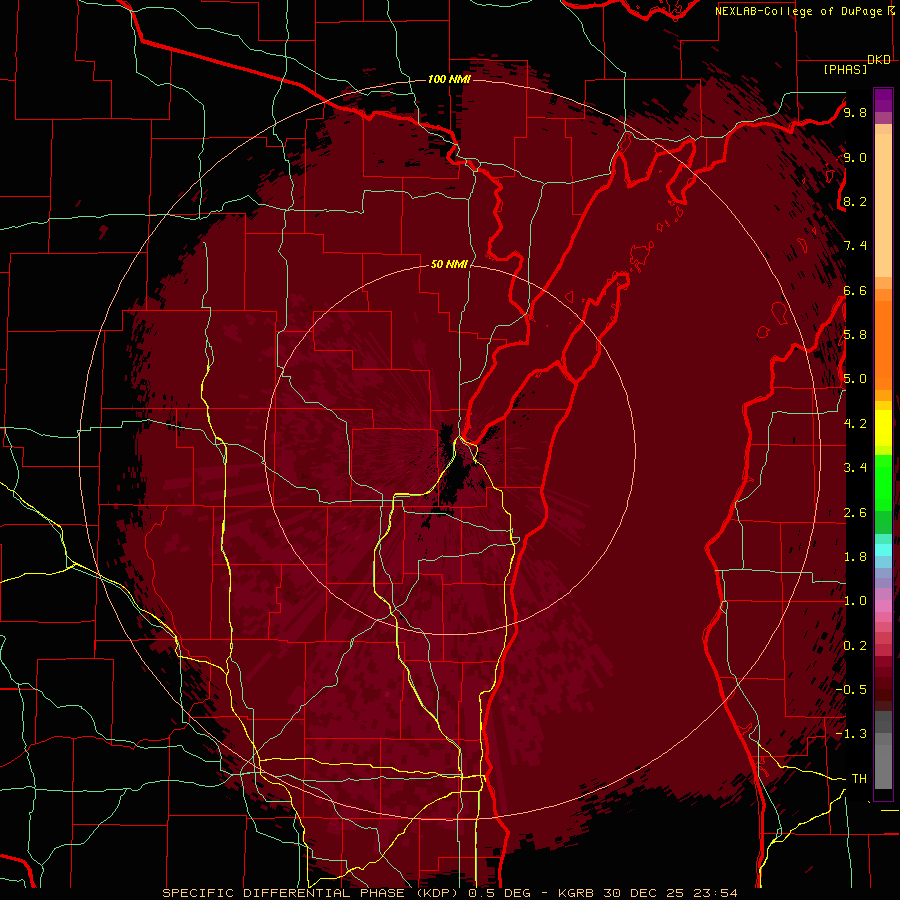Select the 1.8 value on the color scale
The width and height of the screenshot is (900, 900).
tap(855, 556)
